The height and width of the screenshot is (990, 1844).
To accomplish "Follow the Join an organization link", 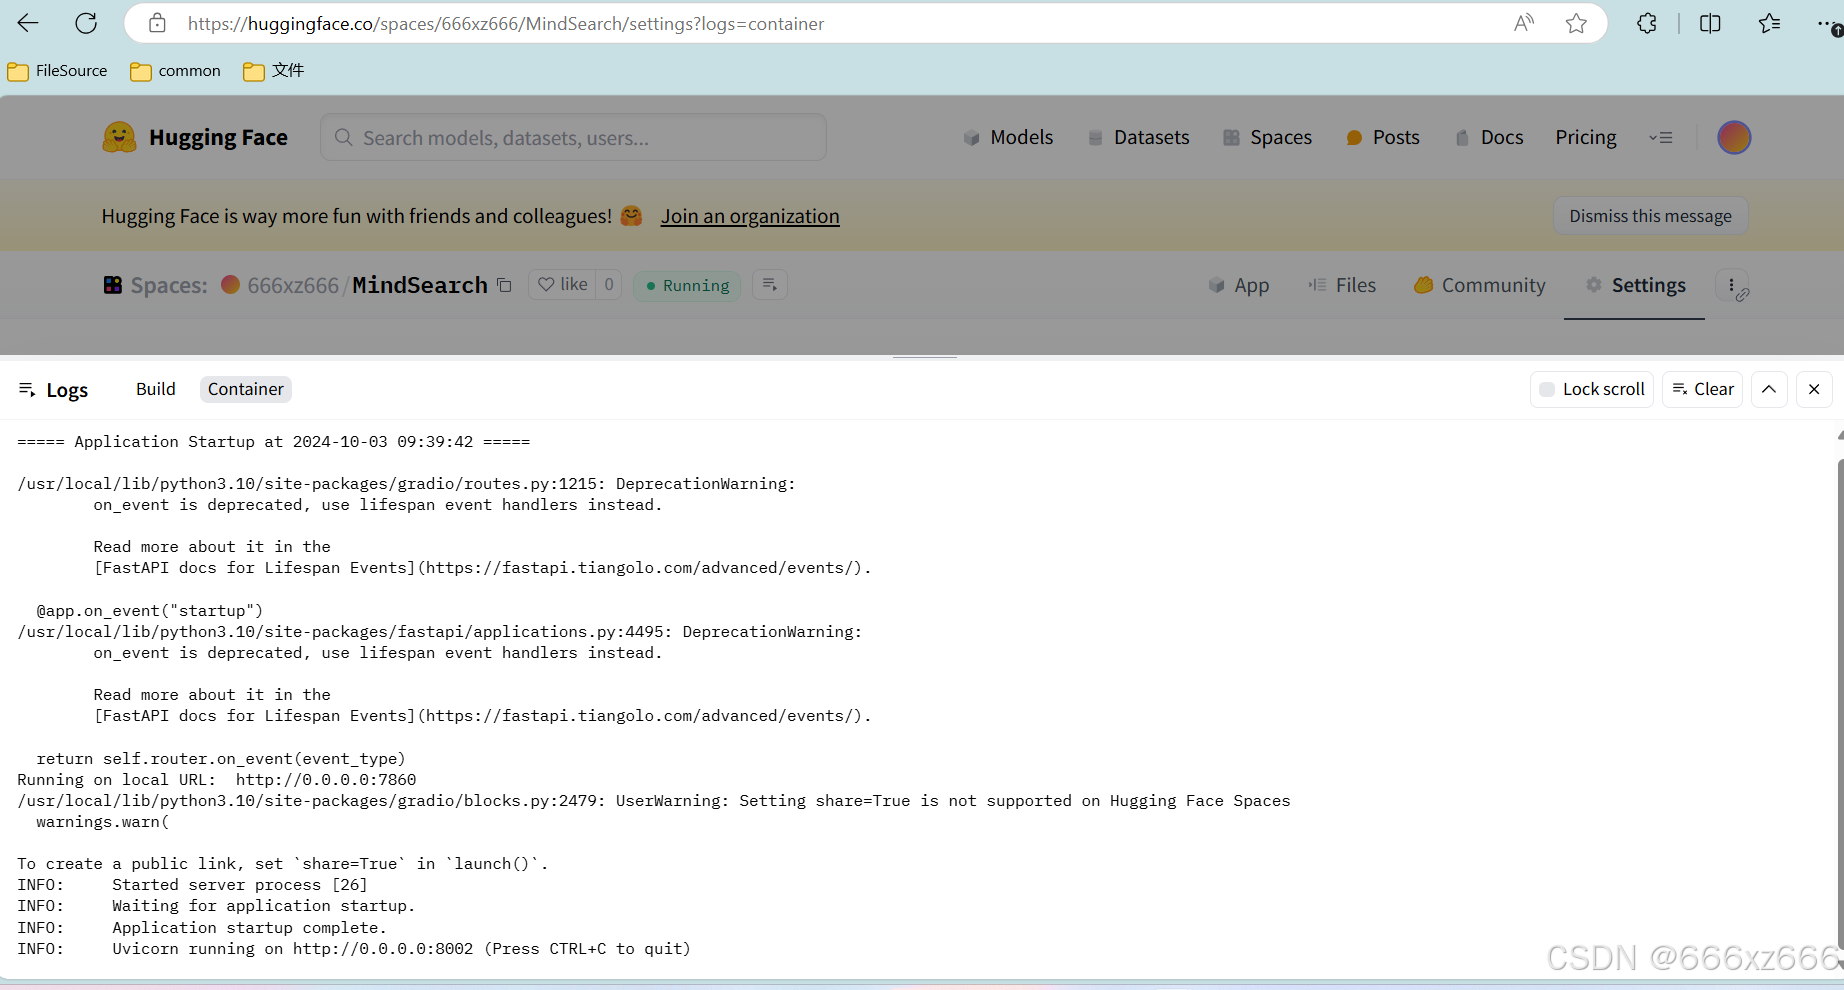I will point(750,216).
